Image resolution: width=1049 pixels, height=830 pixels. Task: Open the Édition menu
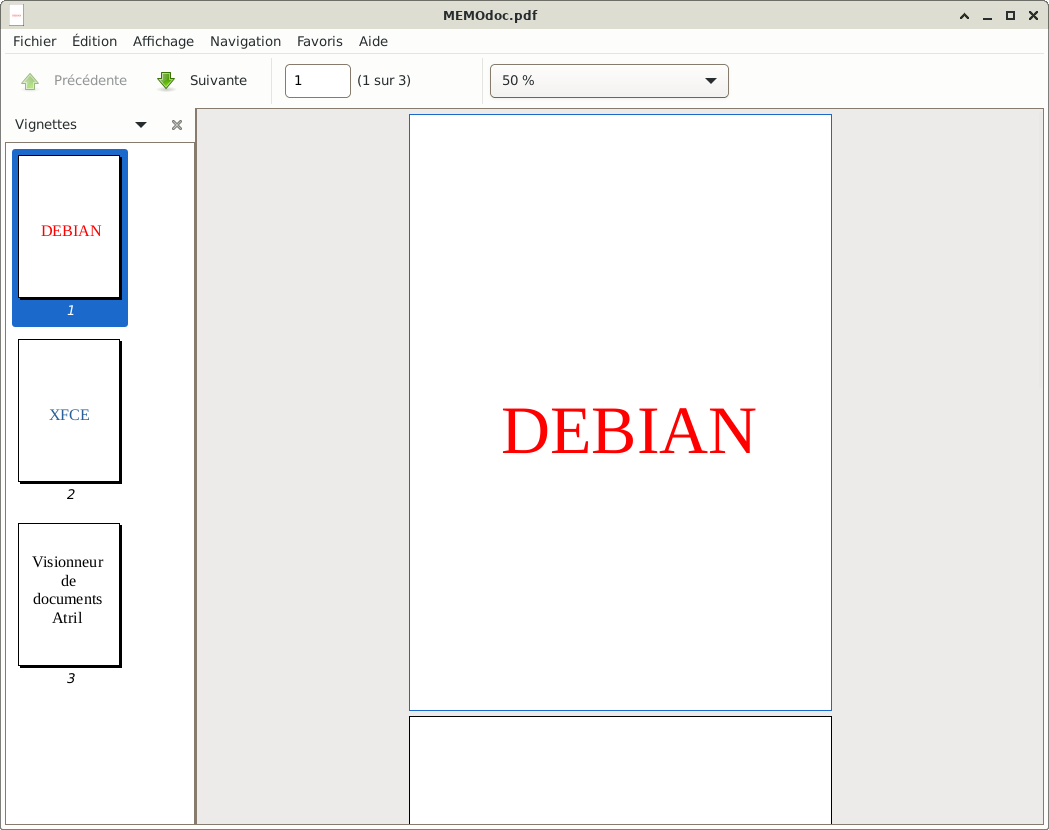tap(94, 41)
